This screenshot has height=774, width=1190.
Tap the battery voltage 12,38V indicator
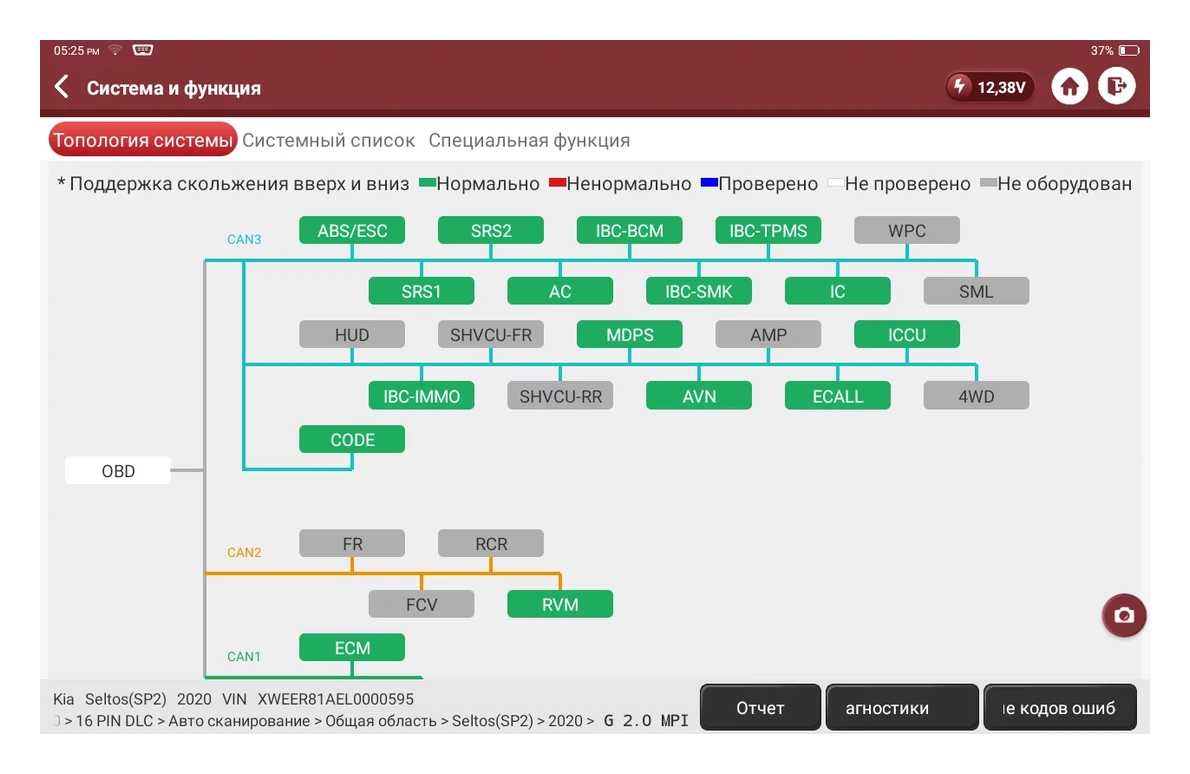[x=990, y=87]
